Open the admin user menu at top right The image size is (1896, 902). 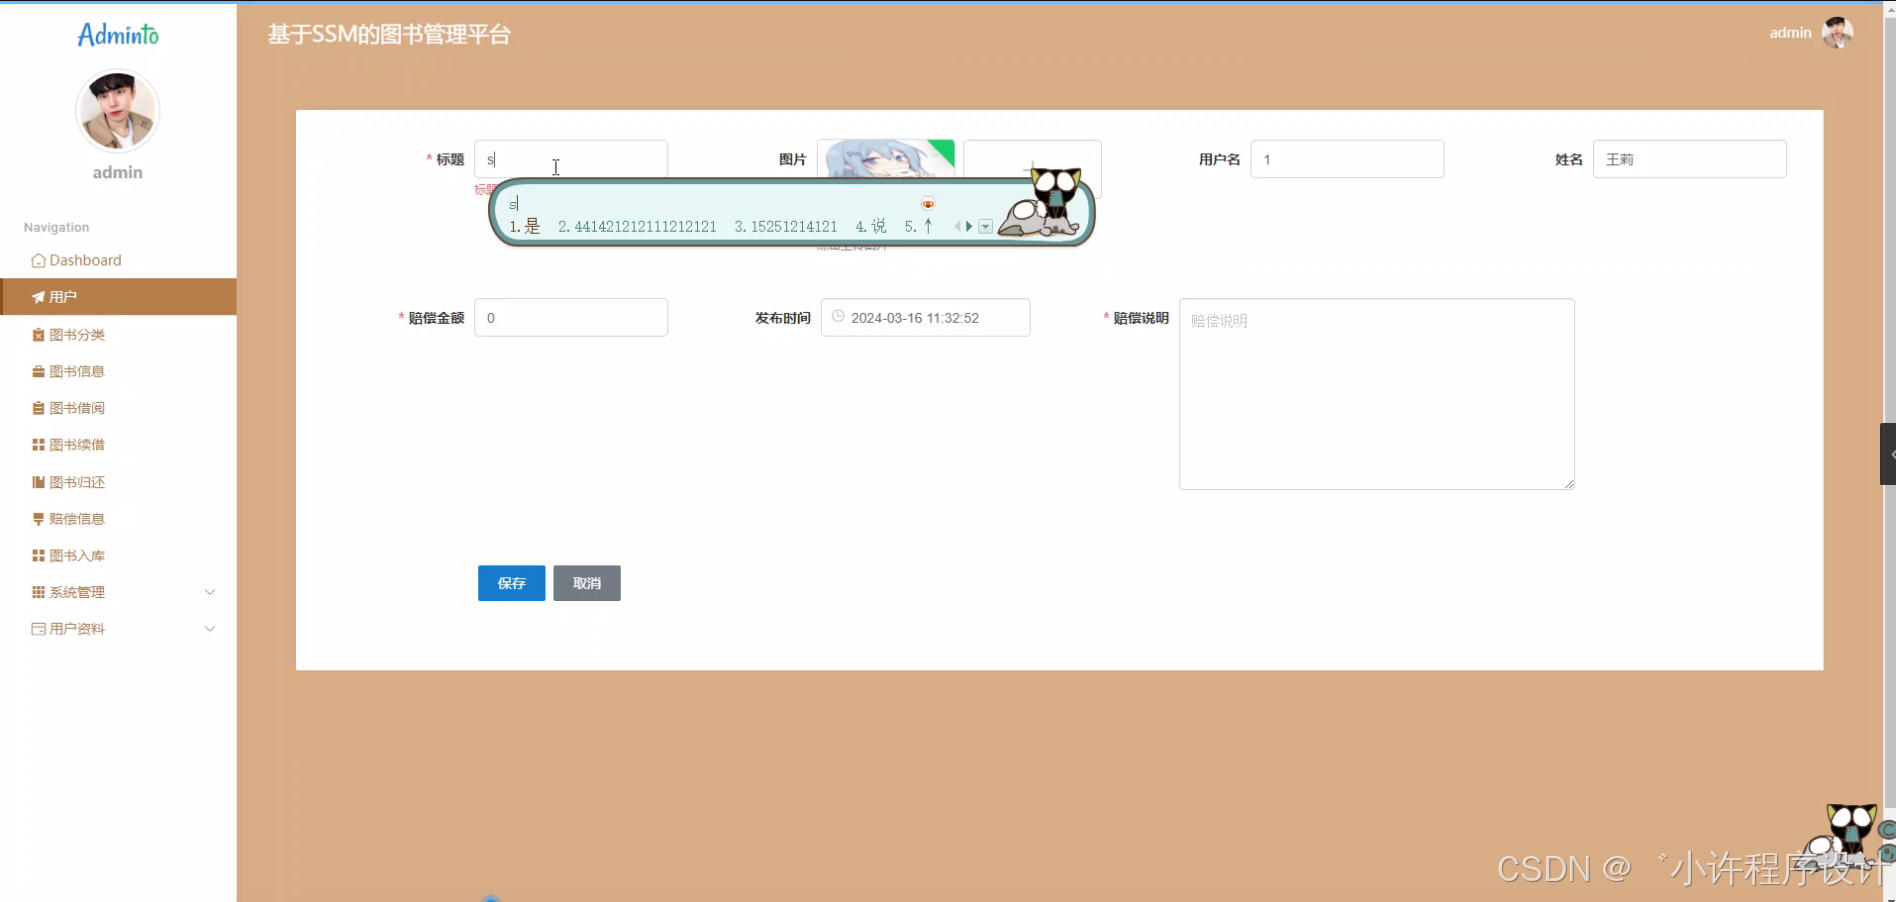[1810, 32]
